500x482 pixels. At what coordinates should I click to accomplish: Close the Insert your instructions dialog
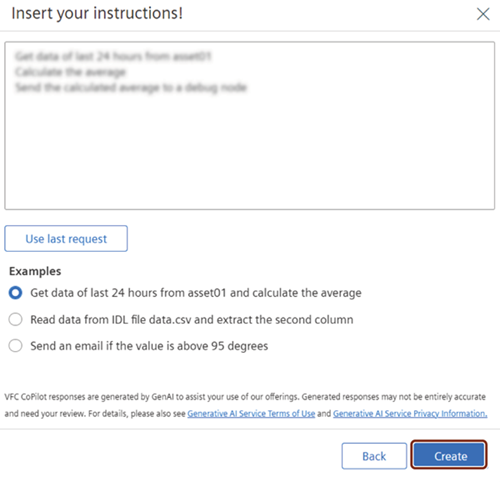click(483, 14)
